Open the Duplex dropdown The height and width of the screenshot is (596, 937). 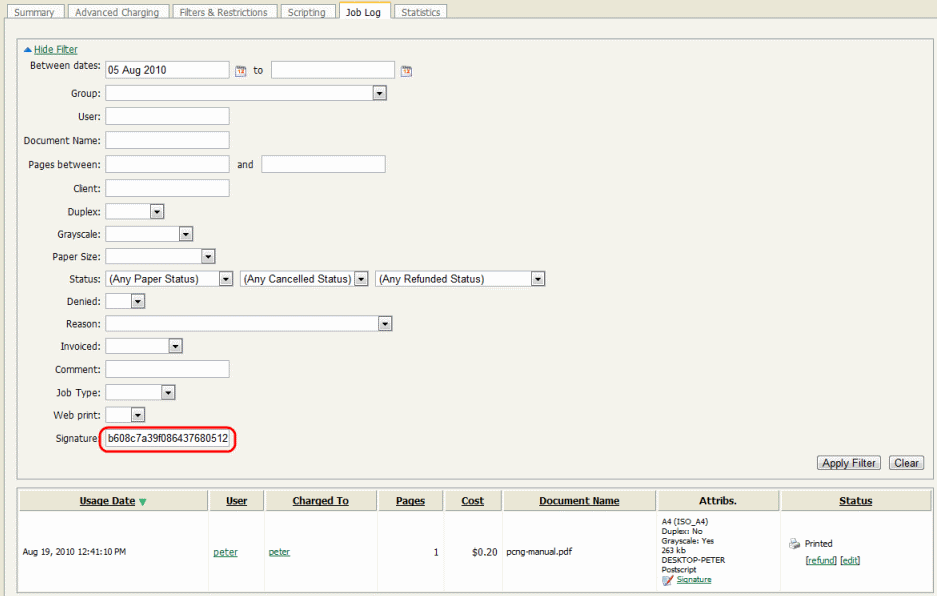tap(157, 212)
